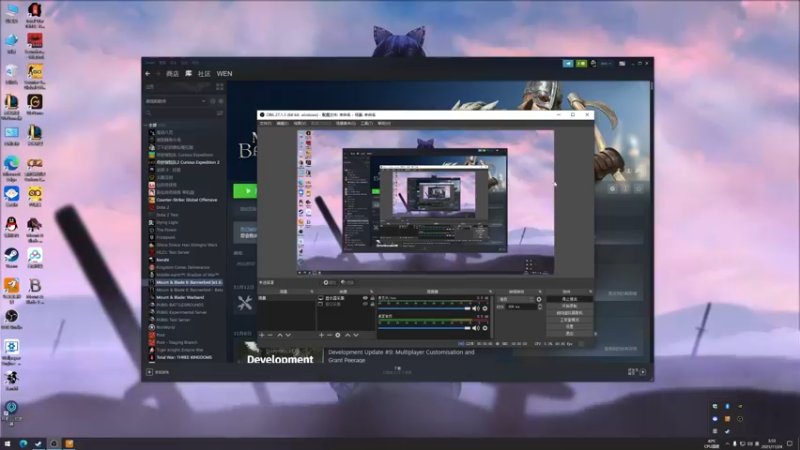The width and height of the screenshot is (800, 450).
Task: Favorite Bannerlord with the star icon
Action: tap(639, 189)
